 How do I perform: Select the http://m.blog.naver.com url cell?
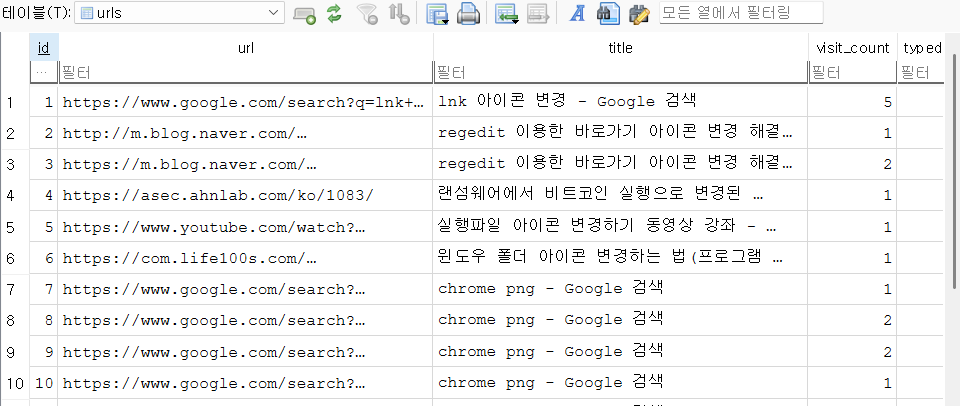(246, 133)
